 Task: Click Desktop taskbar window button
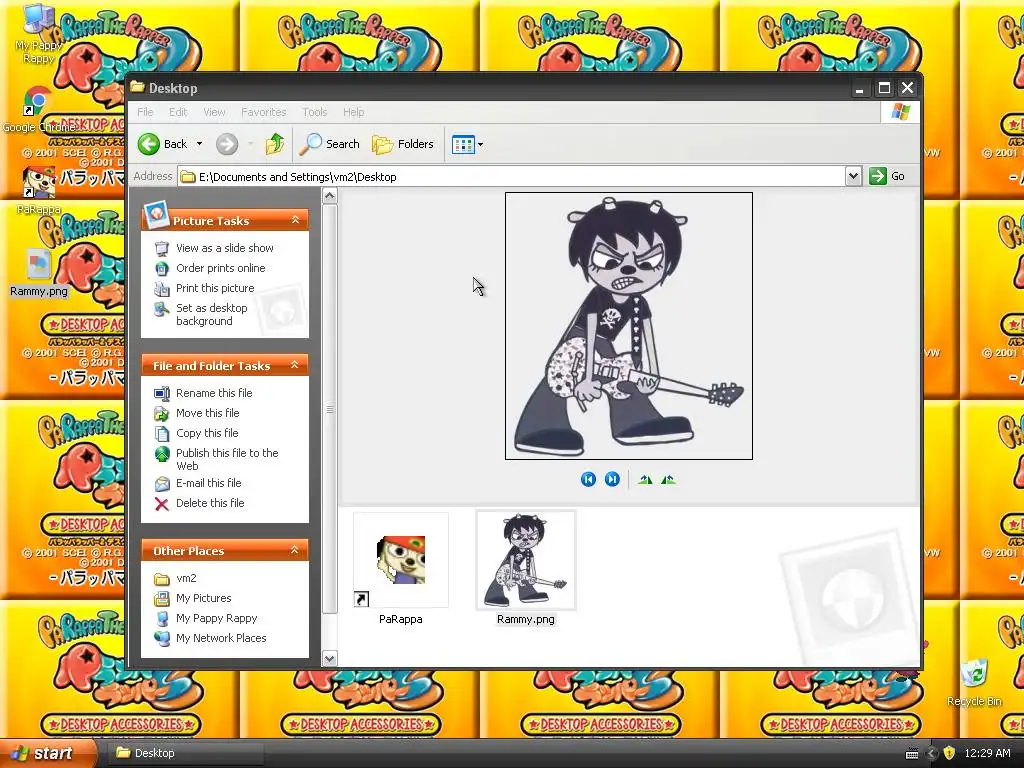pyautogui.click(x=185, y=753)
